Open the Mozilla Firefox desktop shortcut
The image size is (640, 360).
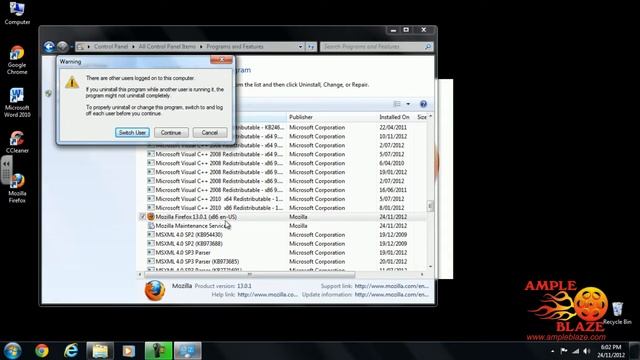click(x=17, y=188)
